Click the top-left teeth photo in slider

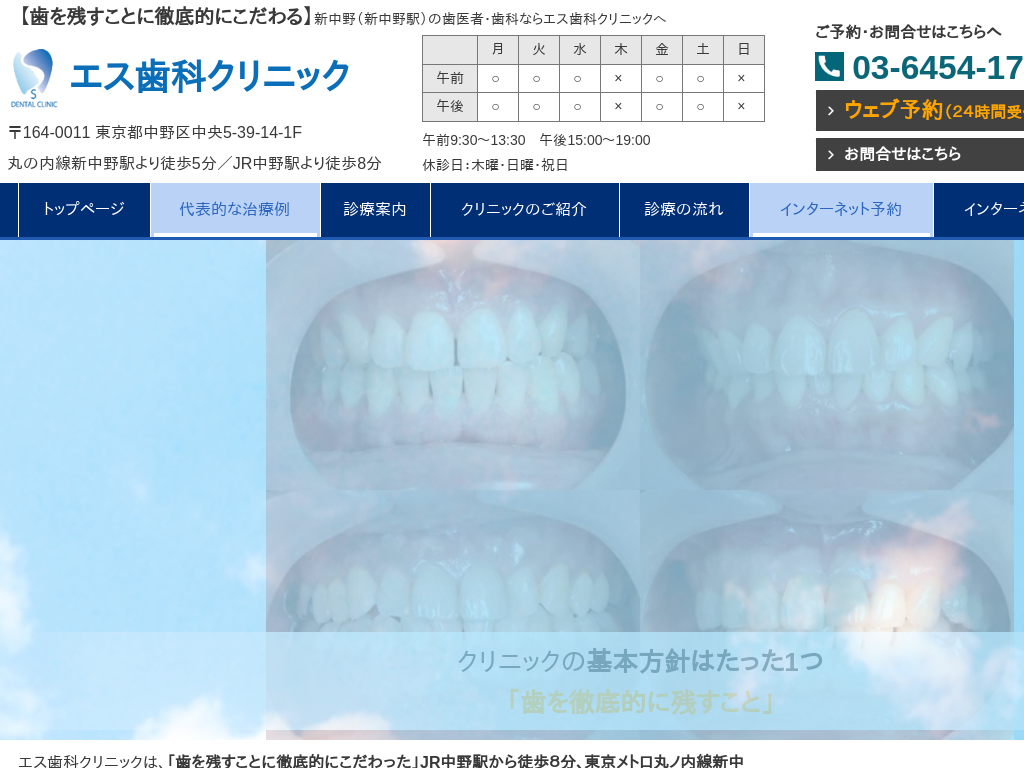click(453, 365)
